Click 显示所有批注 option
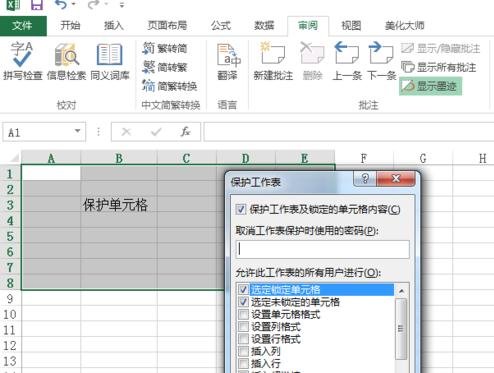Screen dimensions: 494x373 [438, 67]
